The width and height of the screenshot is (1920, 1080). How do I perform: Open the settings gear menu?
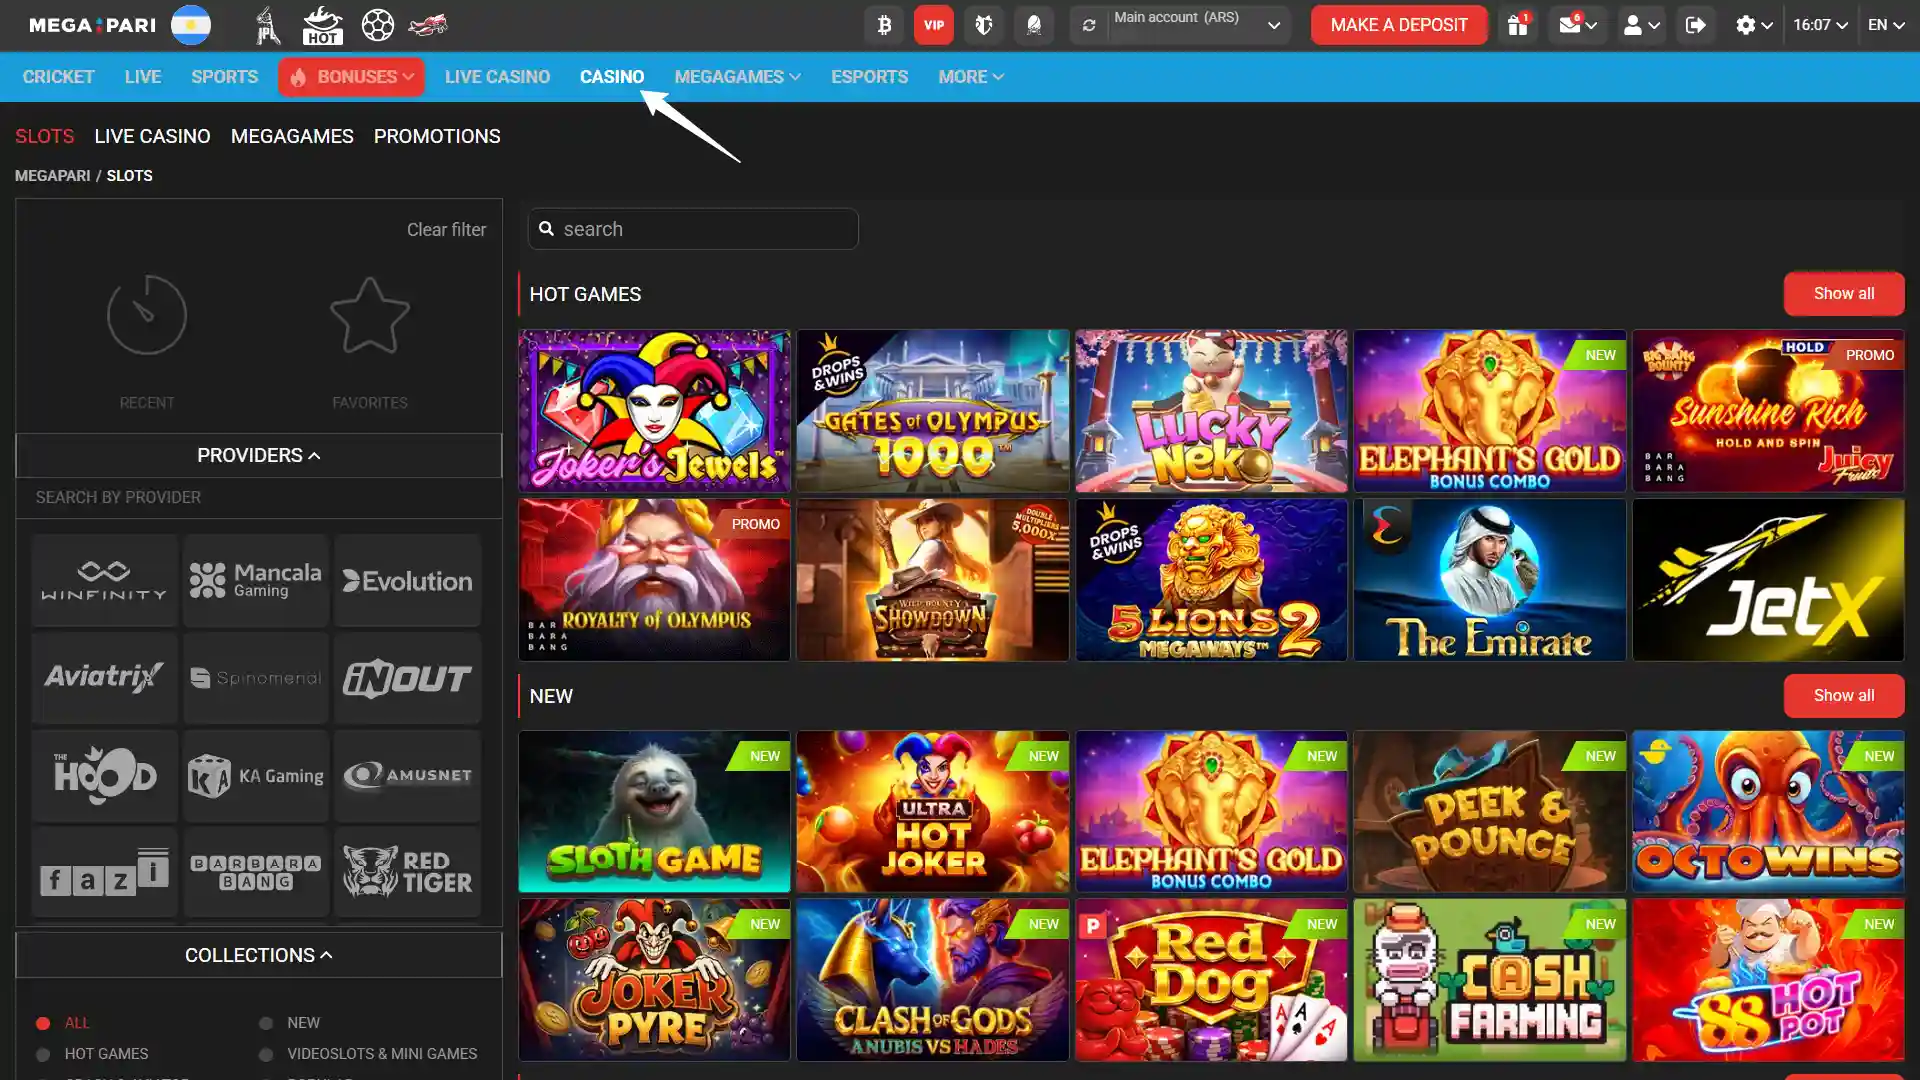click(x=1753, y=25)
